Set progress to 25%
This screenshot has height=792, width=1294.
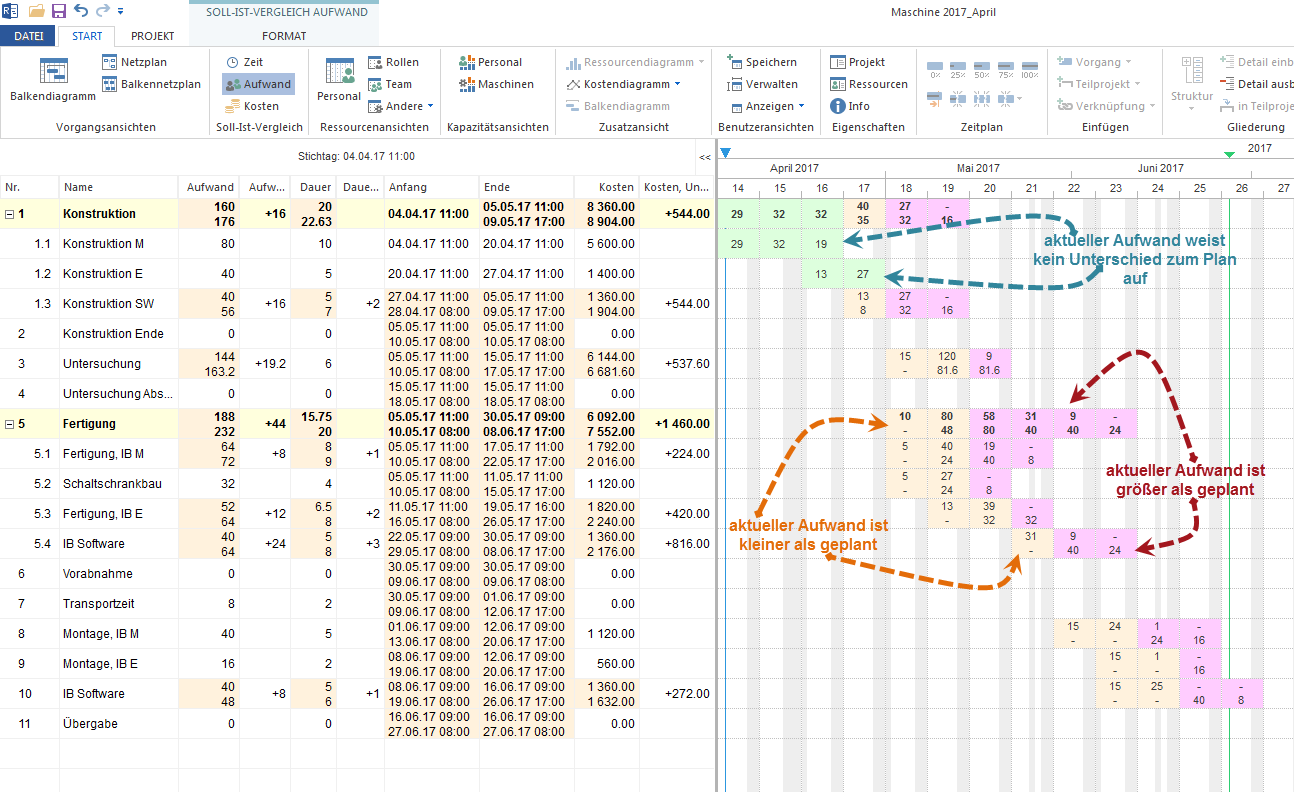click(958, 70)
